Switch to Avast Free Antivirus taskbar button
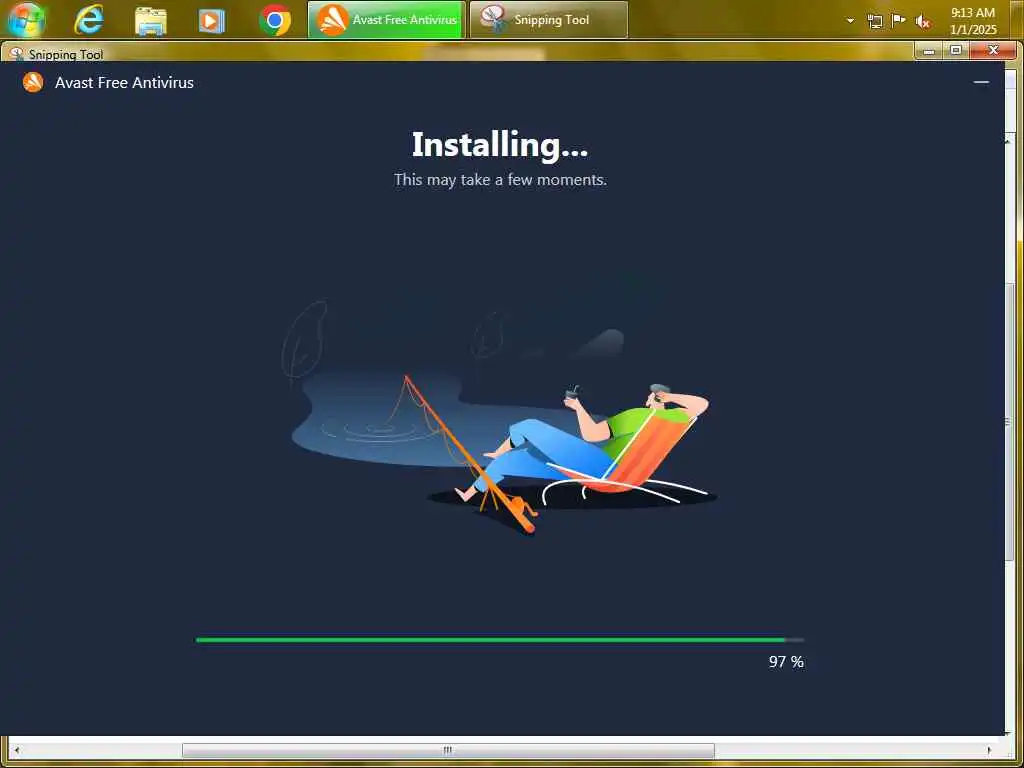Image resolution: width=1024 pixels, height=768 pixels. 387,20
